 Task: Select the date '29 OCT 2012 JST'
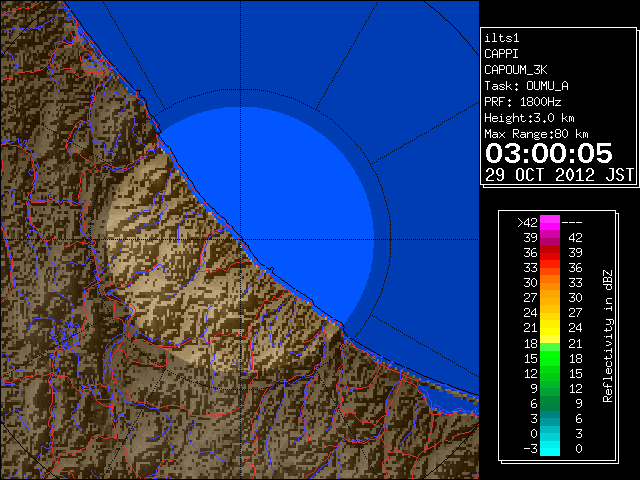point(559,175)
